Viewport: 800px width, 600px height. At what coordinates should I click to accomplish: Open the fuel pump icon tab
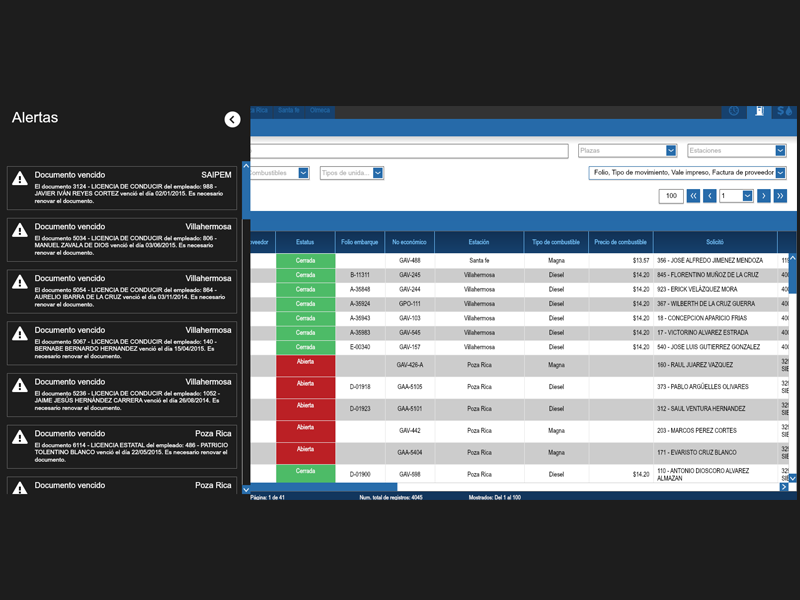pos(760,111)
